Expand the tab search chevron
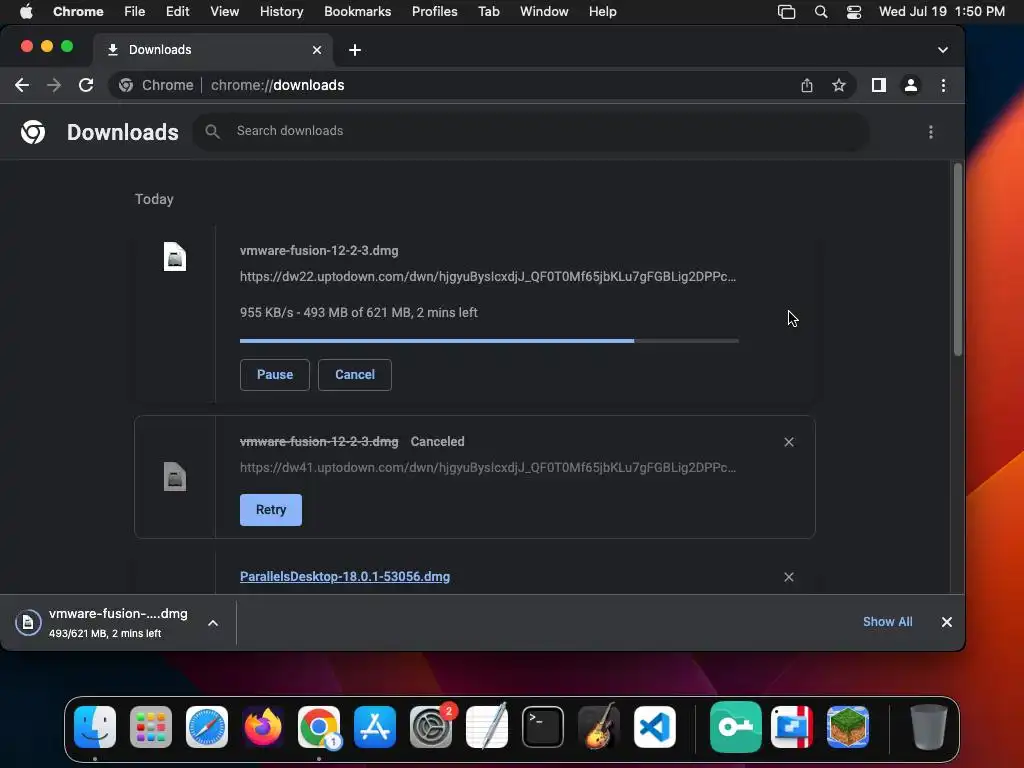1024x768 pixels. click(943, 50)
